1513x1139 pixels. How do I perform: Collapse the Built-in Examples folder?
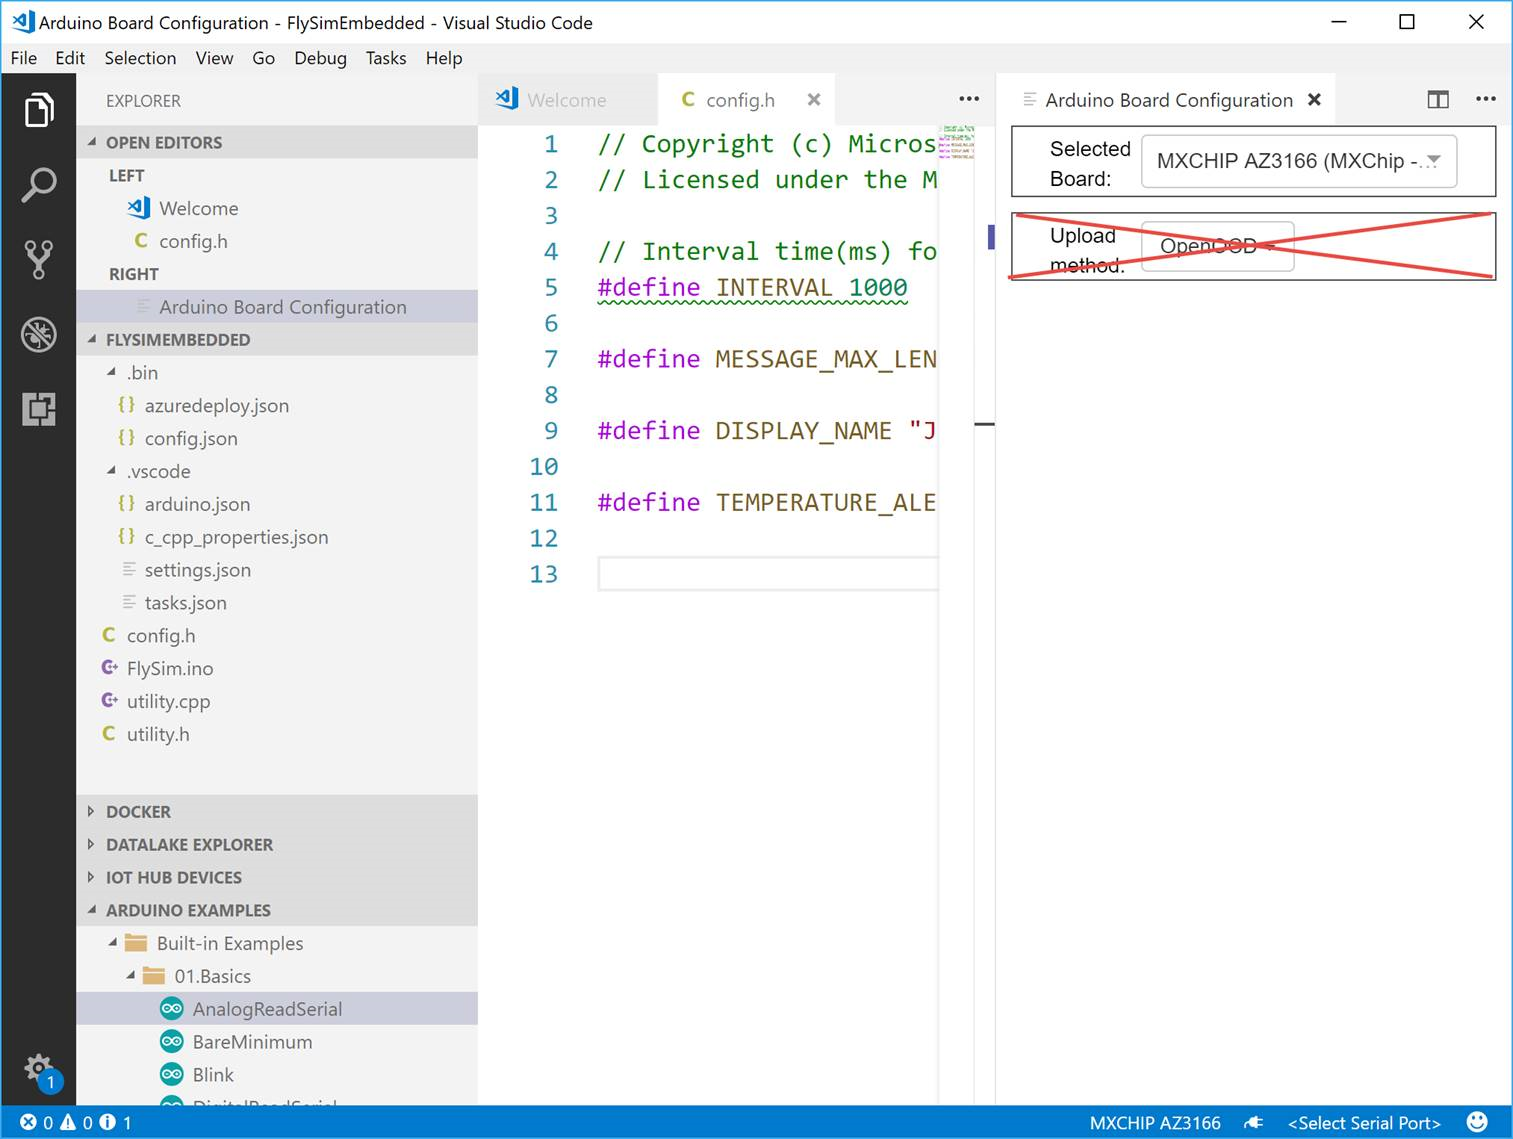pyautogui.click(x=277, y=943)
